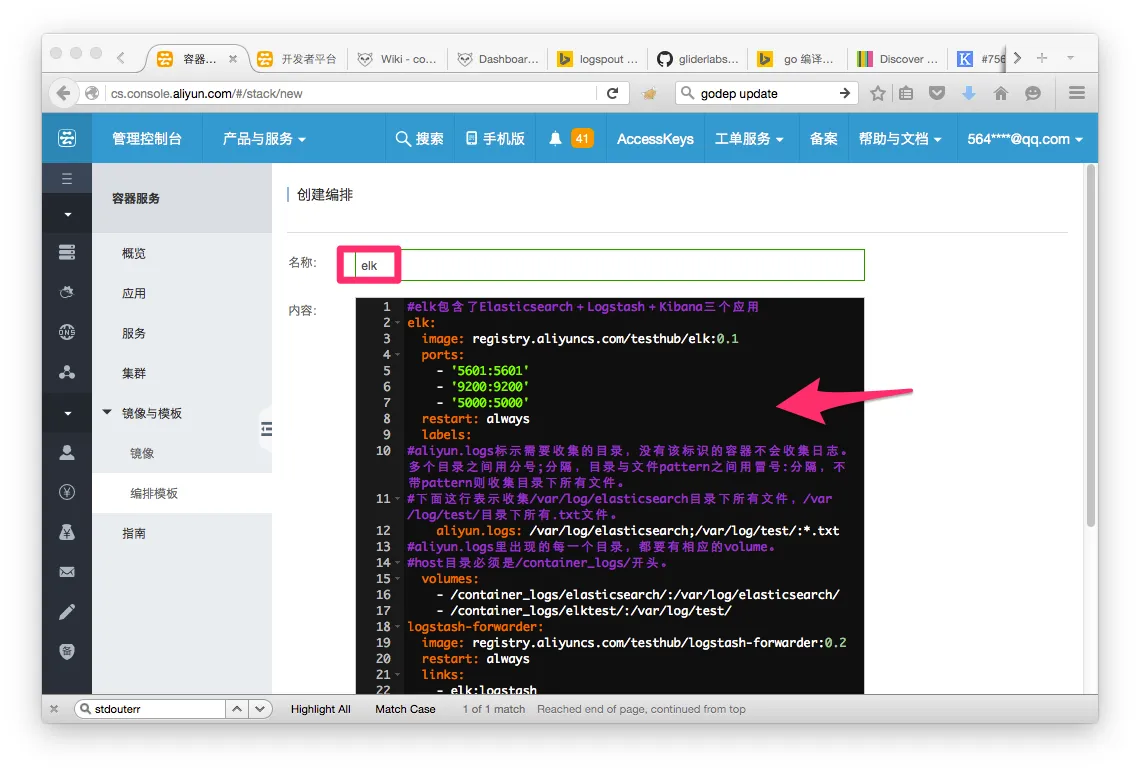Click the search go arrow button
The height and width of the screenshot is (773, 1140).
(844, 93)
